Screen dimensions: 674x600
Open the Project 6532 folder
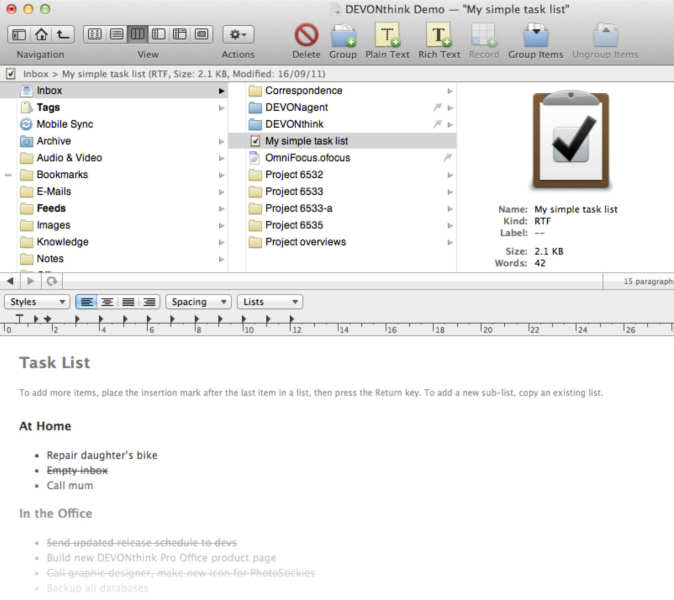coord(343,174)
